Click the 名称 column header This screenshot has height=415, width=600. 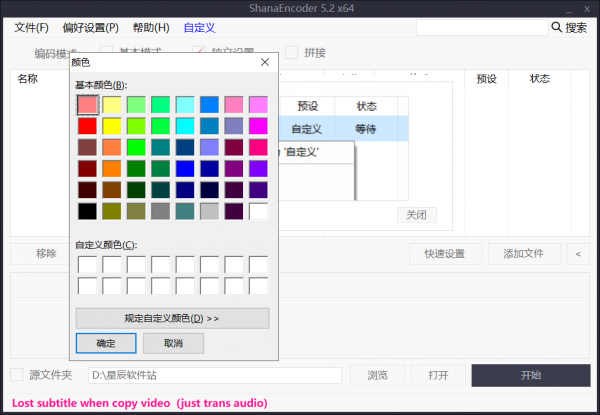click(x=28, y=79)
